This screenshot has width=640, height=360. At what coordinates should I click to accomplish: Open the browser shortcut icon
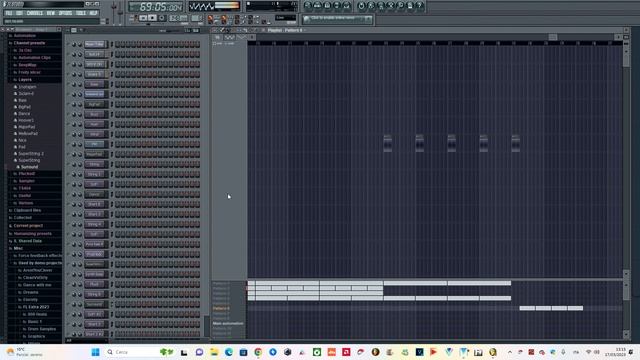337,6
